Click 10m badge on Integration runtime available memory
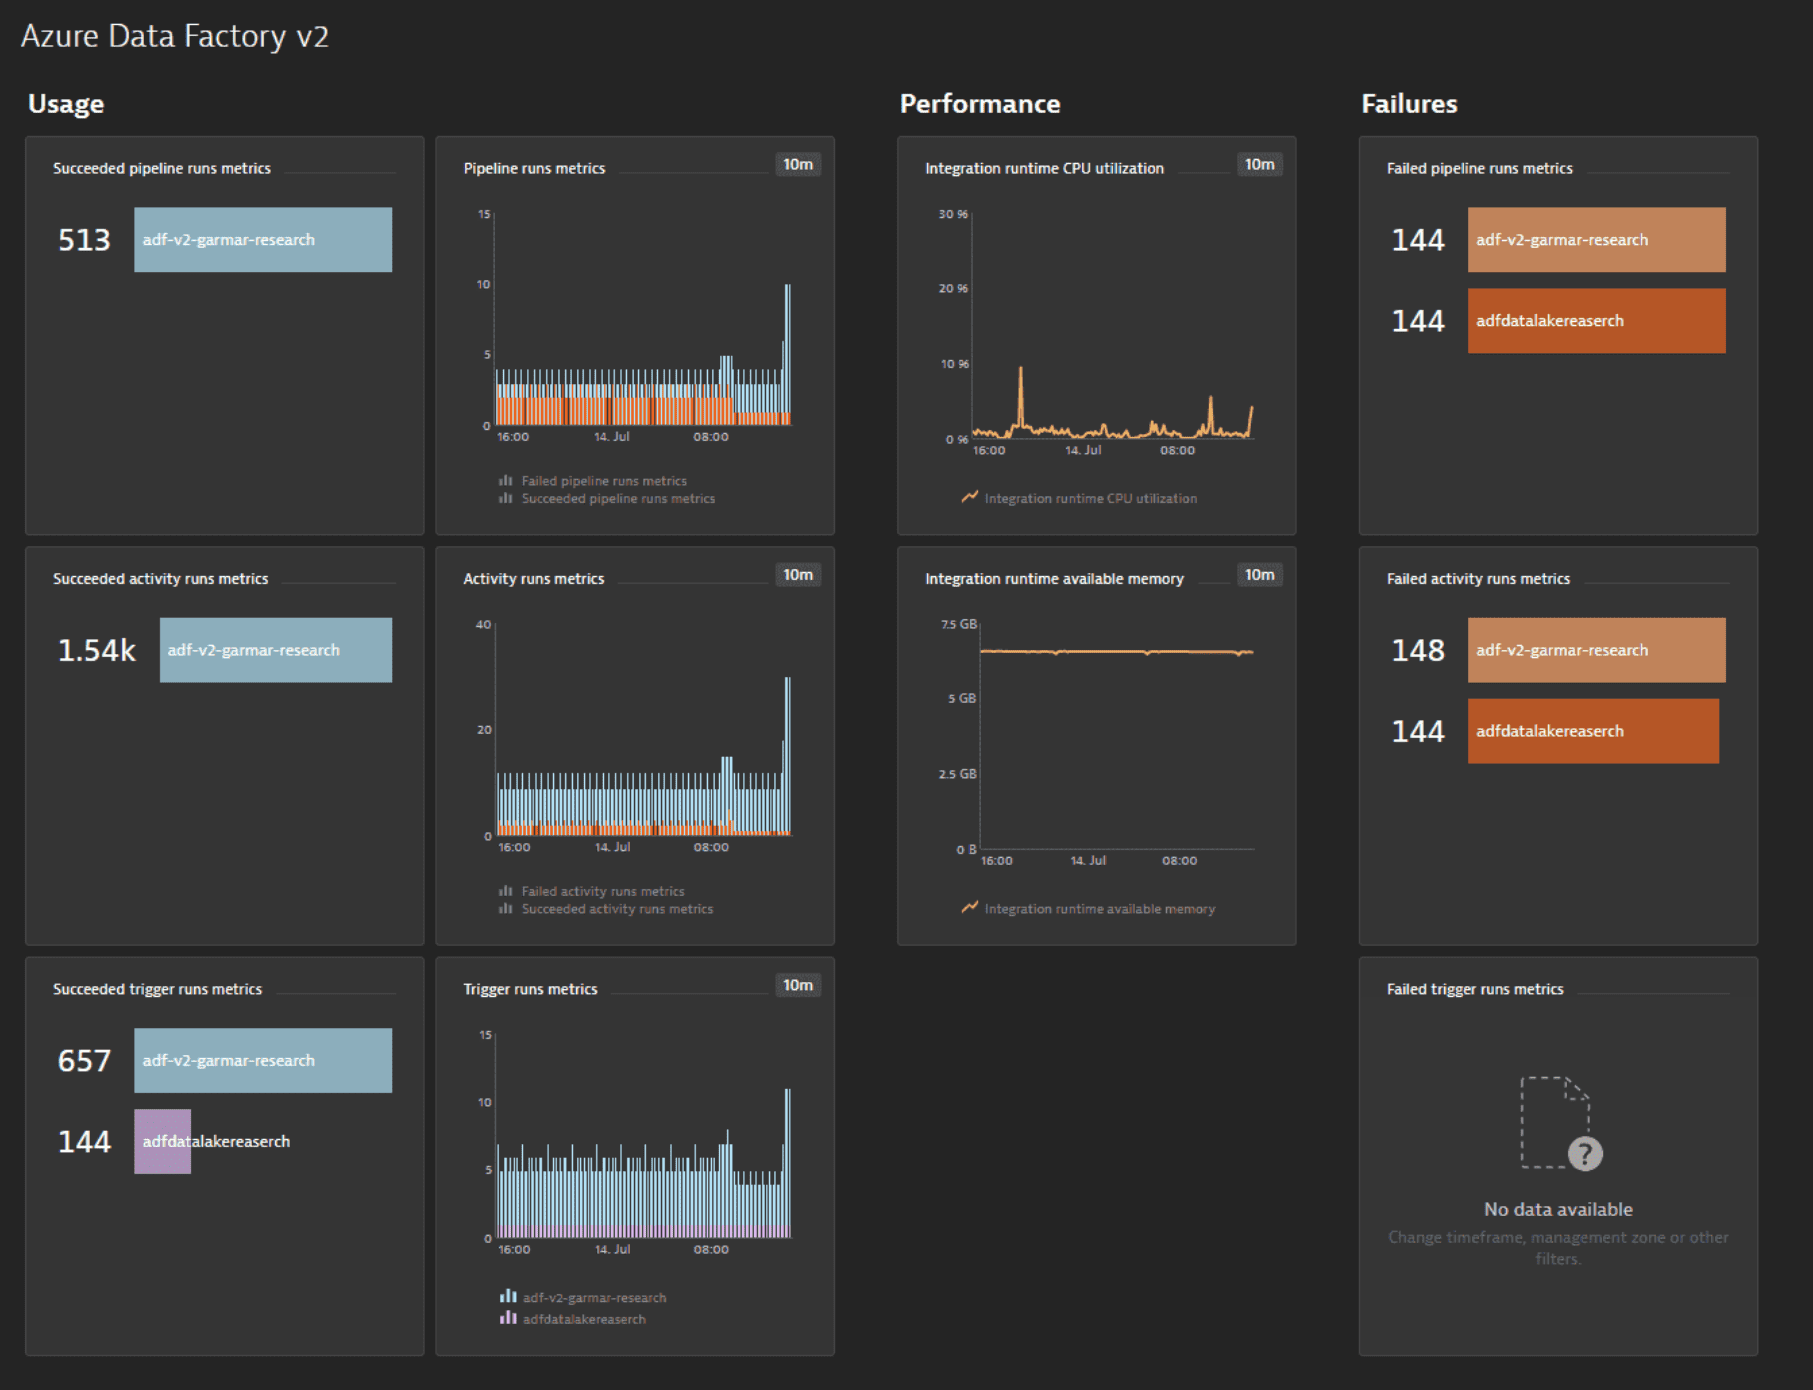 point(1260,574)
